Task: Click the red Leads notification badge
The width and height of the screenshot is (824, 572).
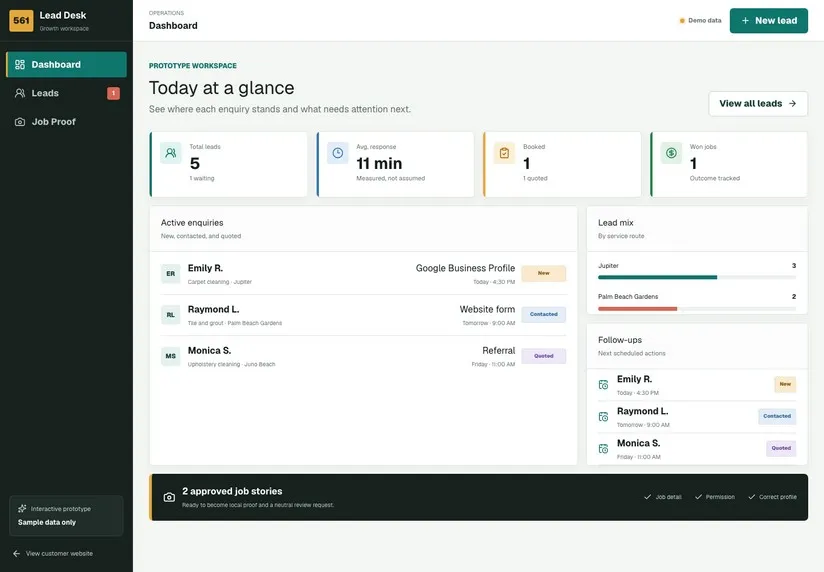Action: coord(114,93)
